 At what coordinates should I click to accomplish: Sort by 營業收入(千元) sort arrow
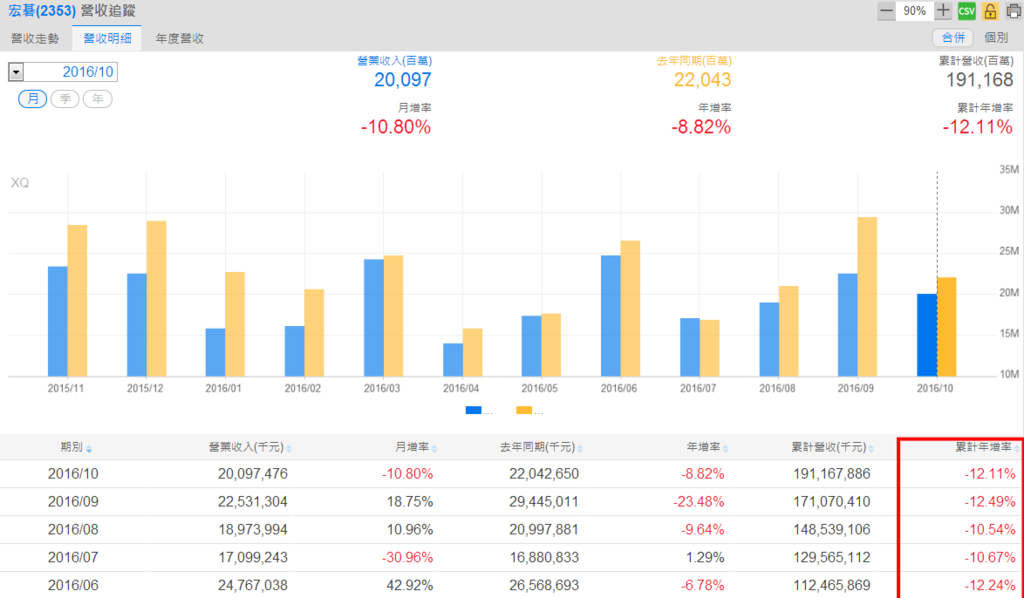[289, 449]
